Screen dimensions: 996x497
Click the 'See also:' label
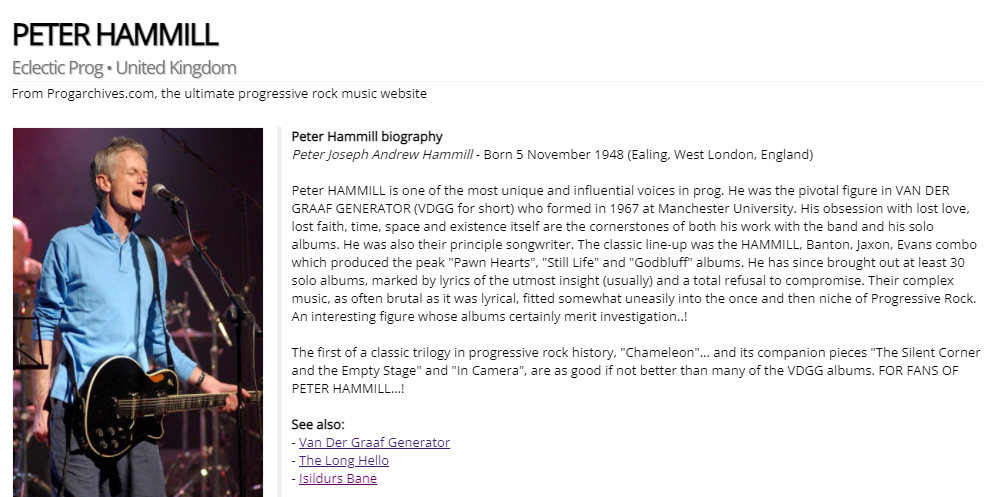[x=317, y=424]
